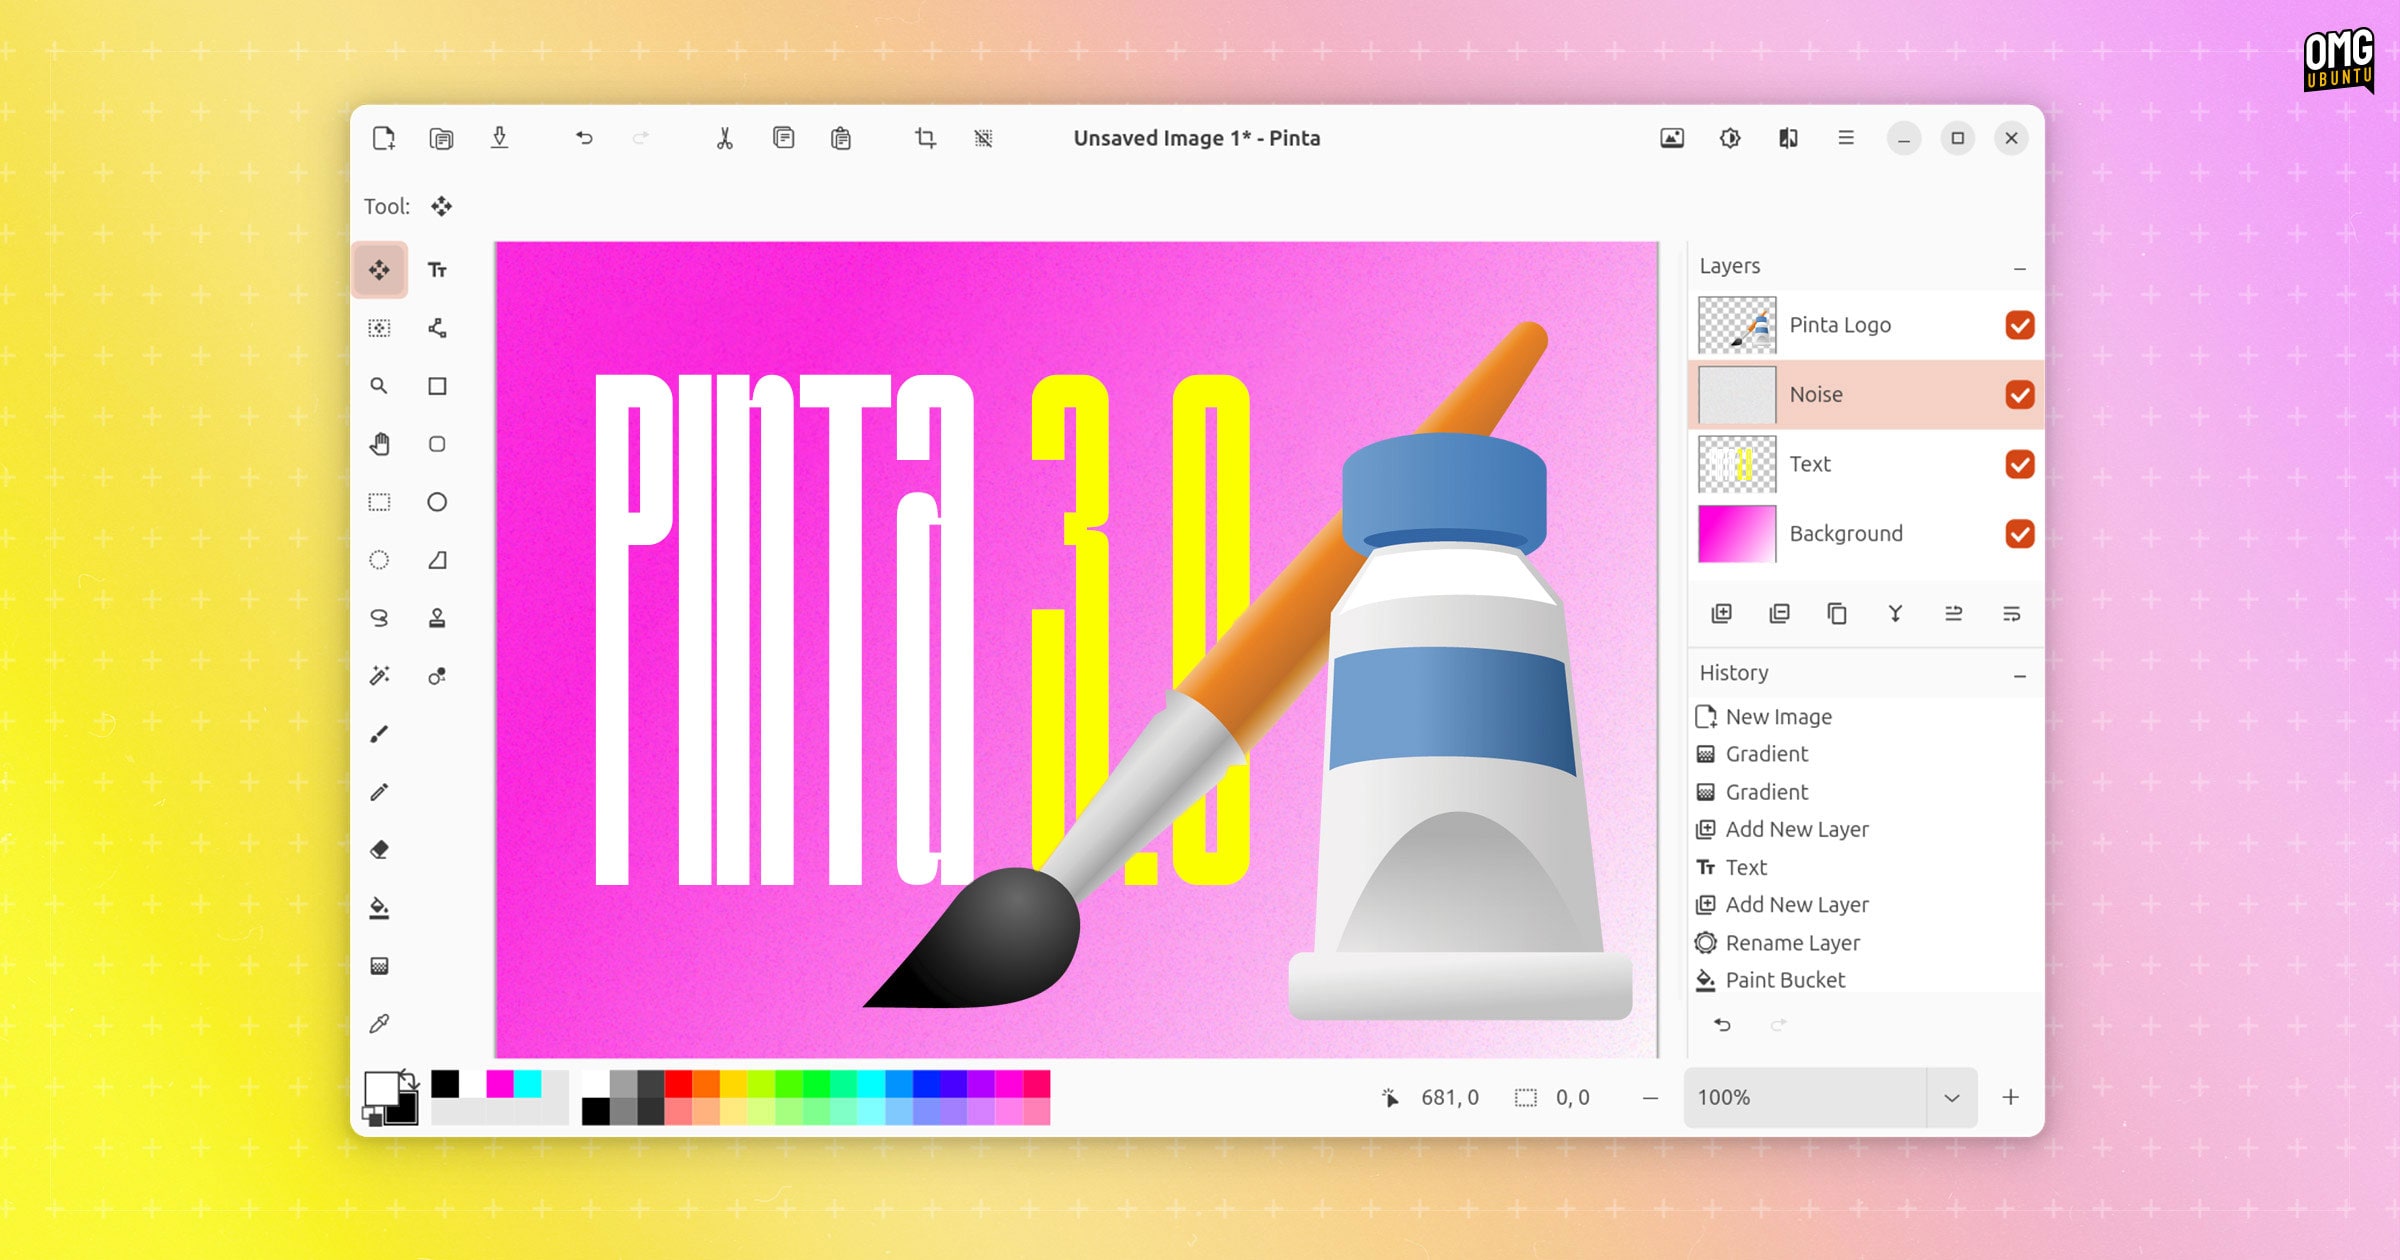Click the Crop to Selection icon

click(925, 138)
